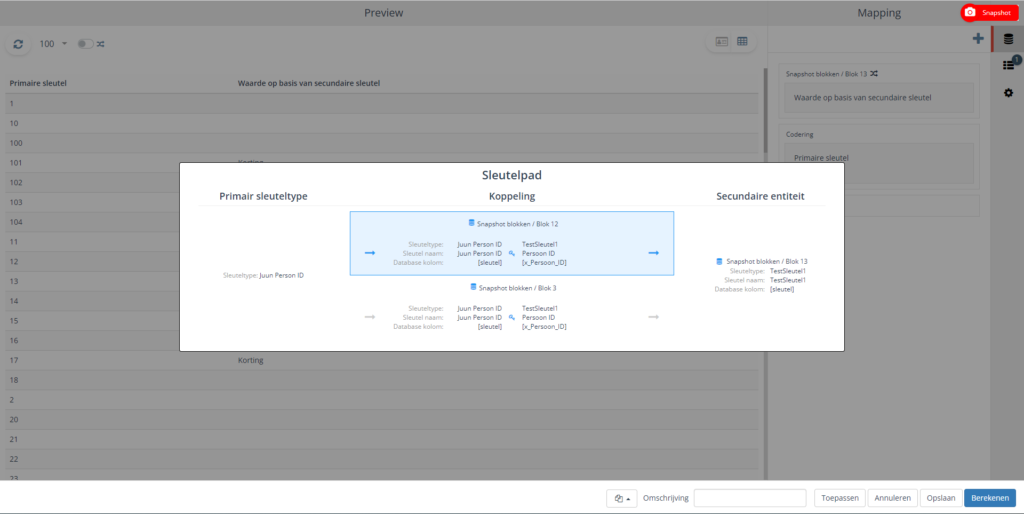Switch to card view icon
1024x514 pixels.
pyautogui.click(x=722, y=42)
